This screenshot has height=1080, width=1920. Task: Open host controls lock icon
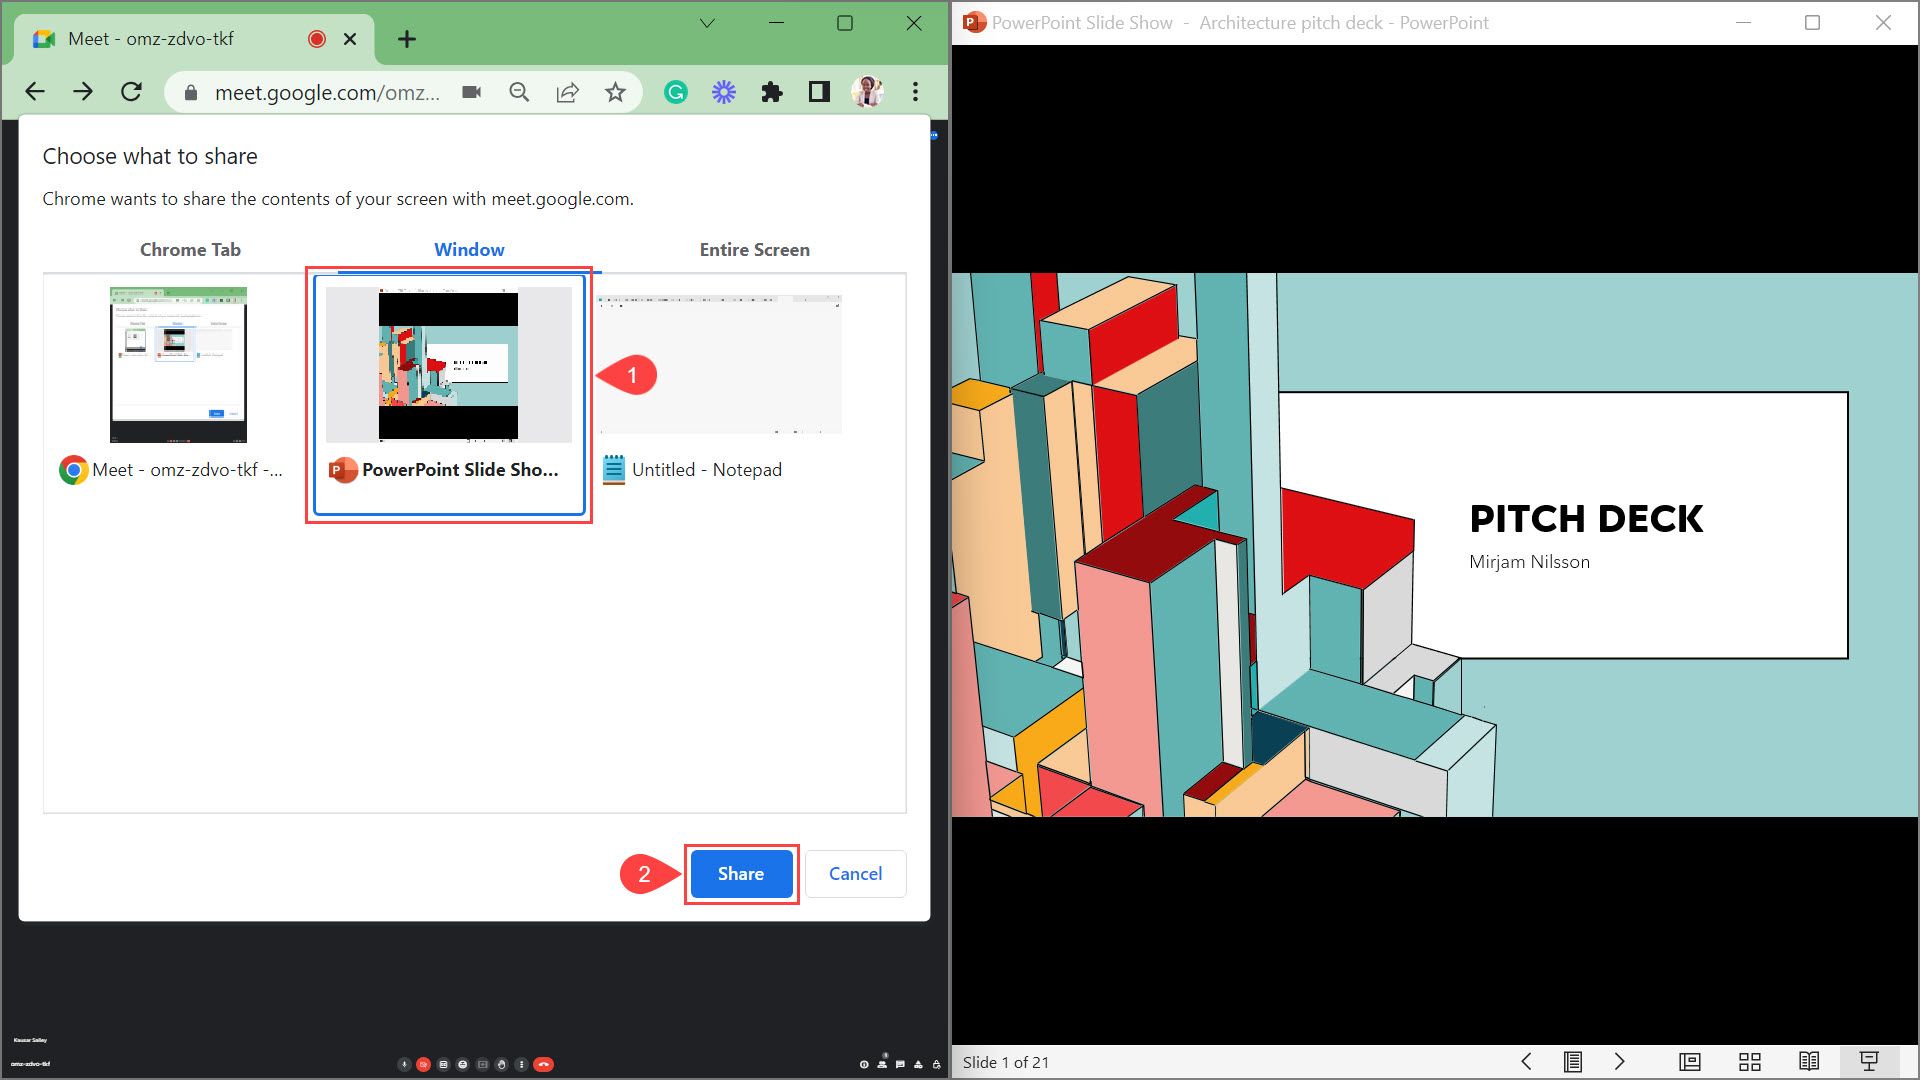point(936,1063)
